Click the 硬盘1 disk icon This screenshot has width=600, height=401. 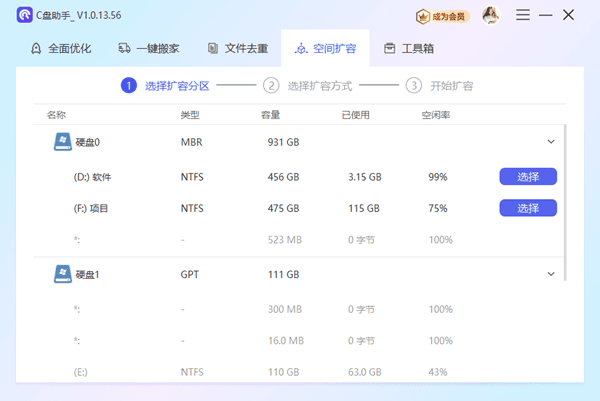62,273
